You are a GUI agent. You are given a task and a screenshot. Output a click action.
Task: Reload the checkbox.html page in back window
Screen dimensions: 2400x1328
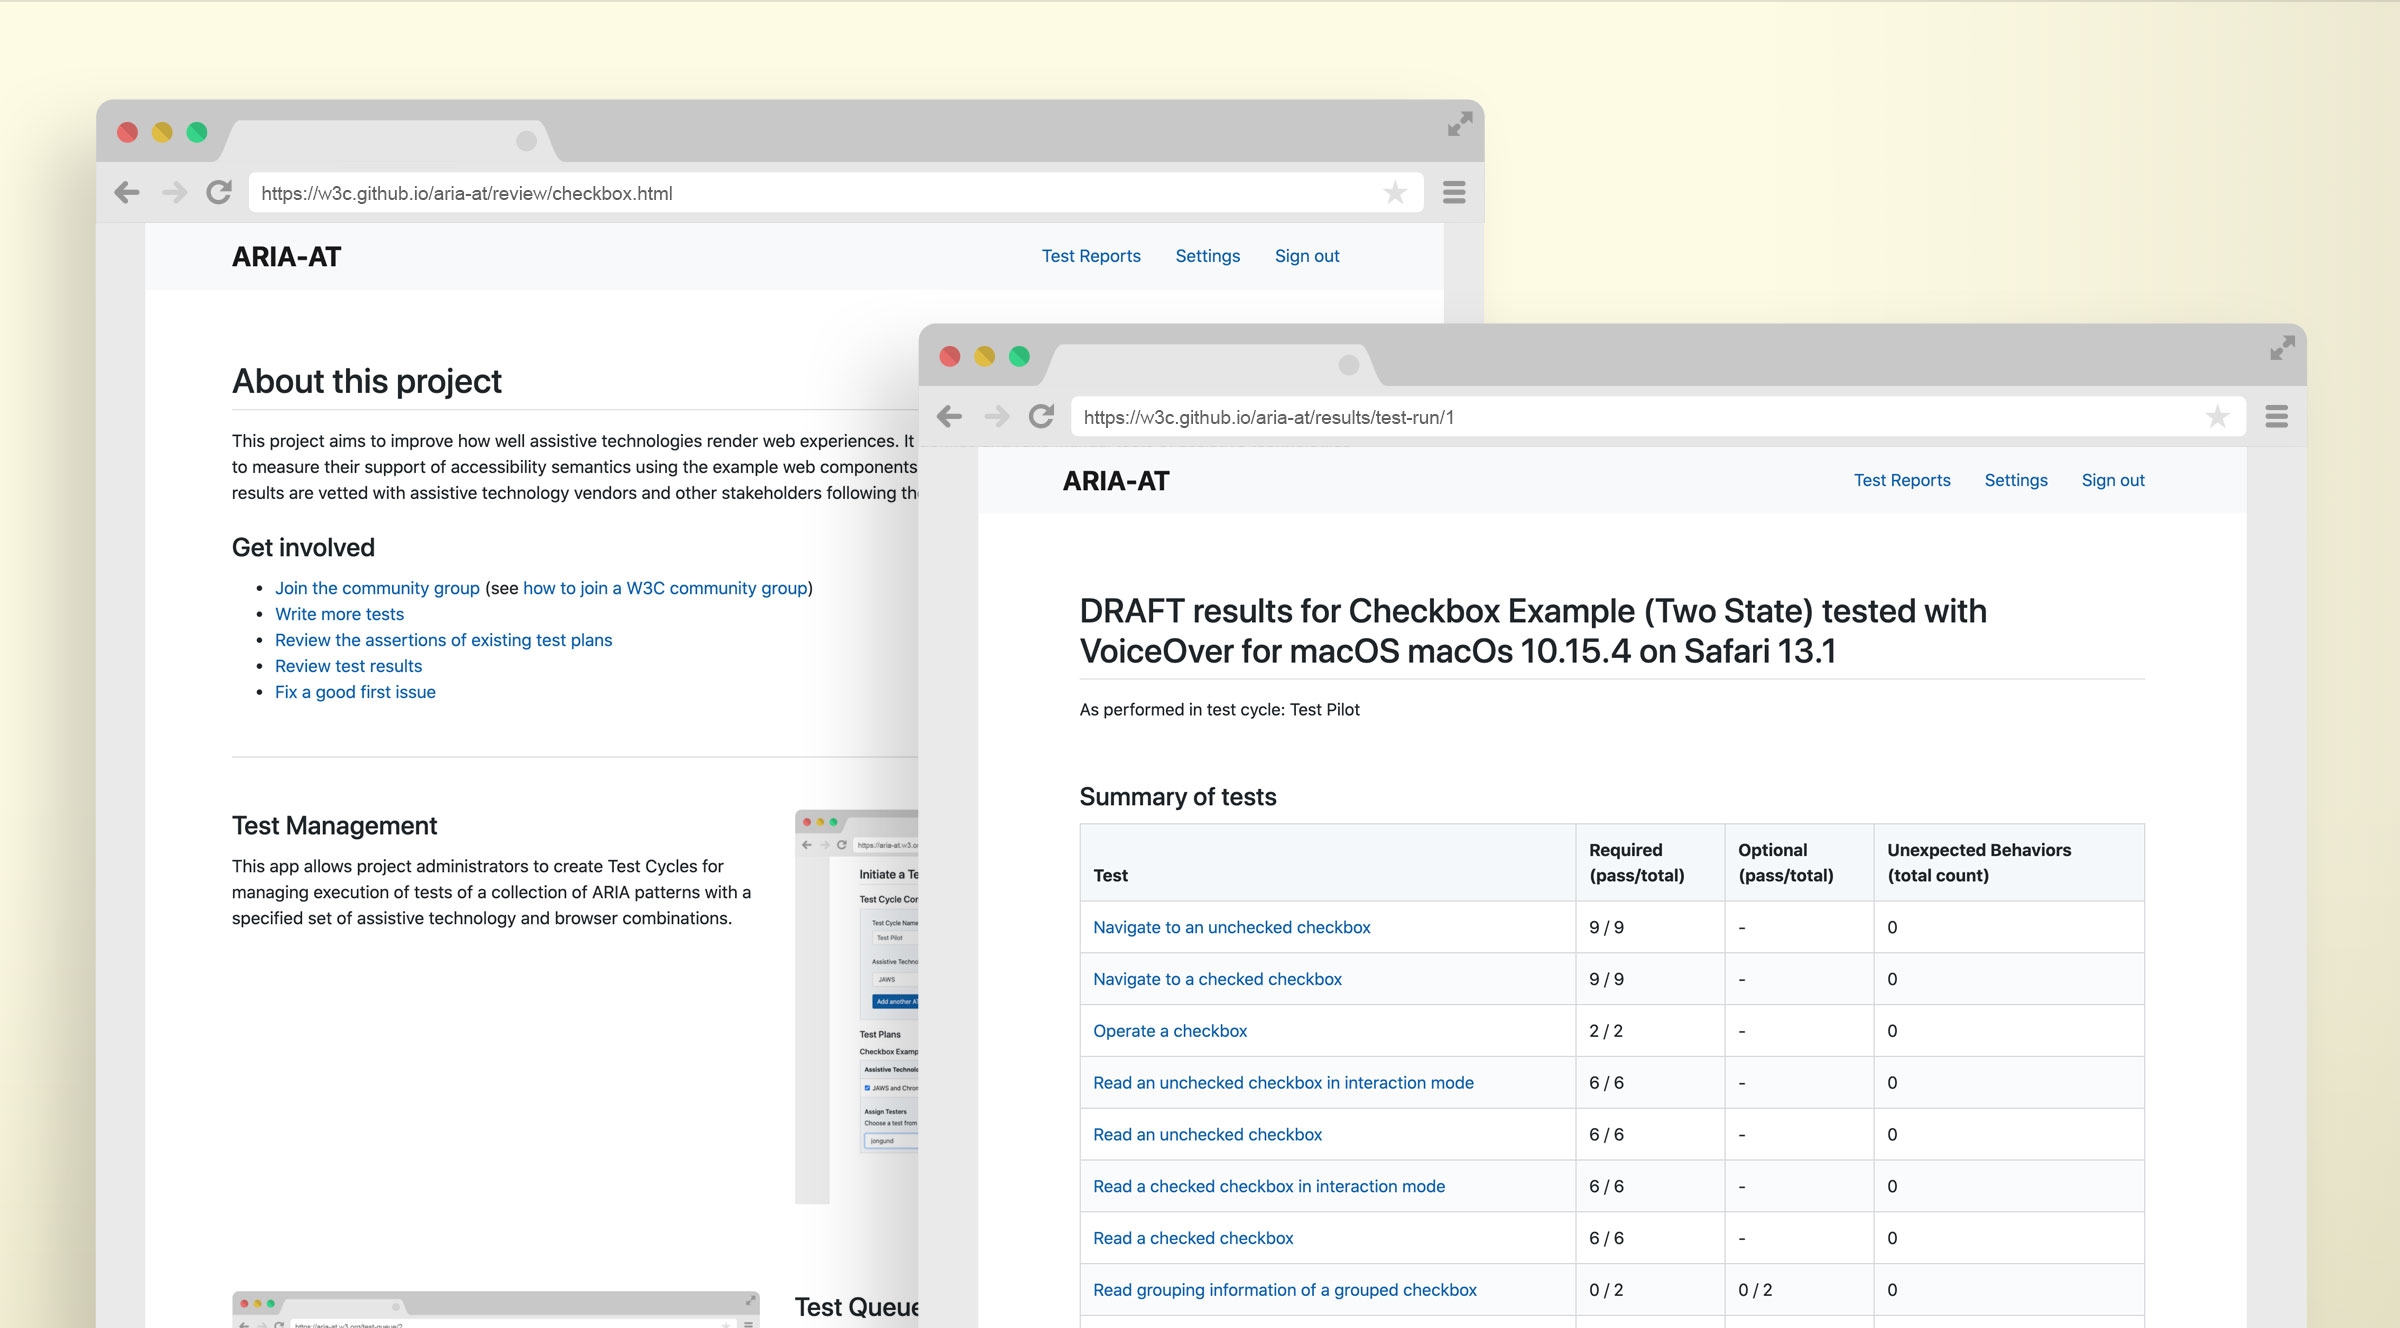[x=219, y=192]
